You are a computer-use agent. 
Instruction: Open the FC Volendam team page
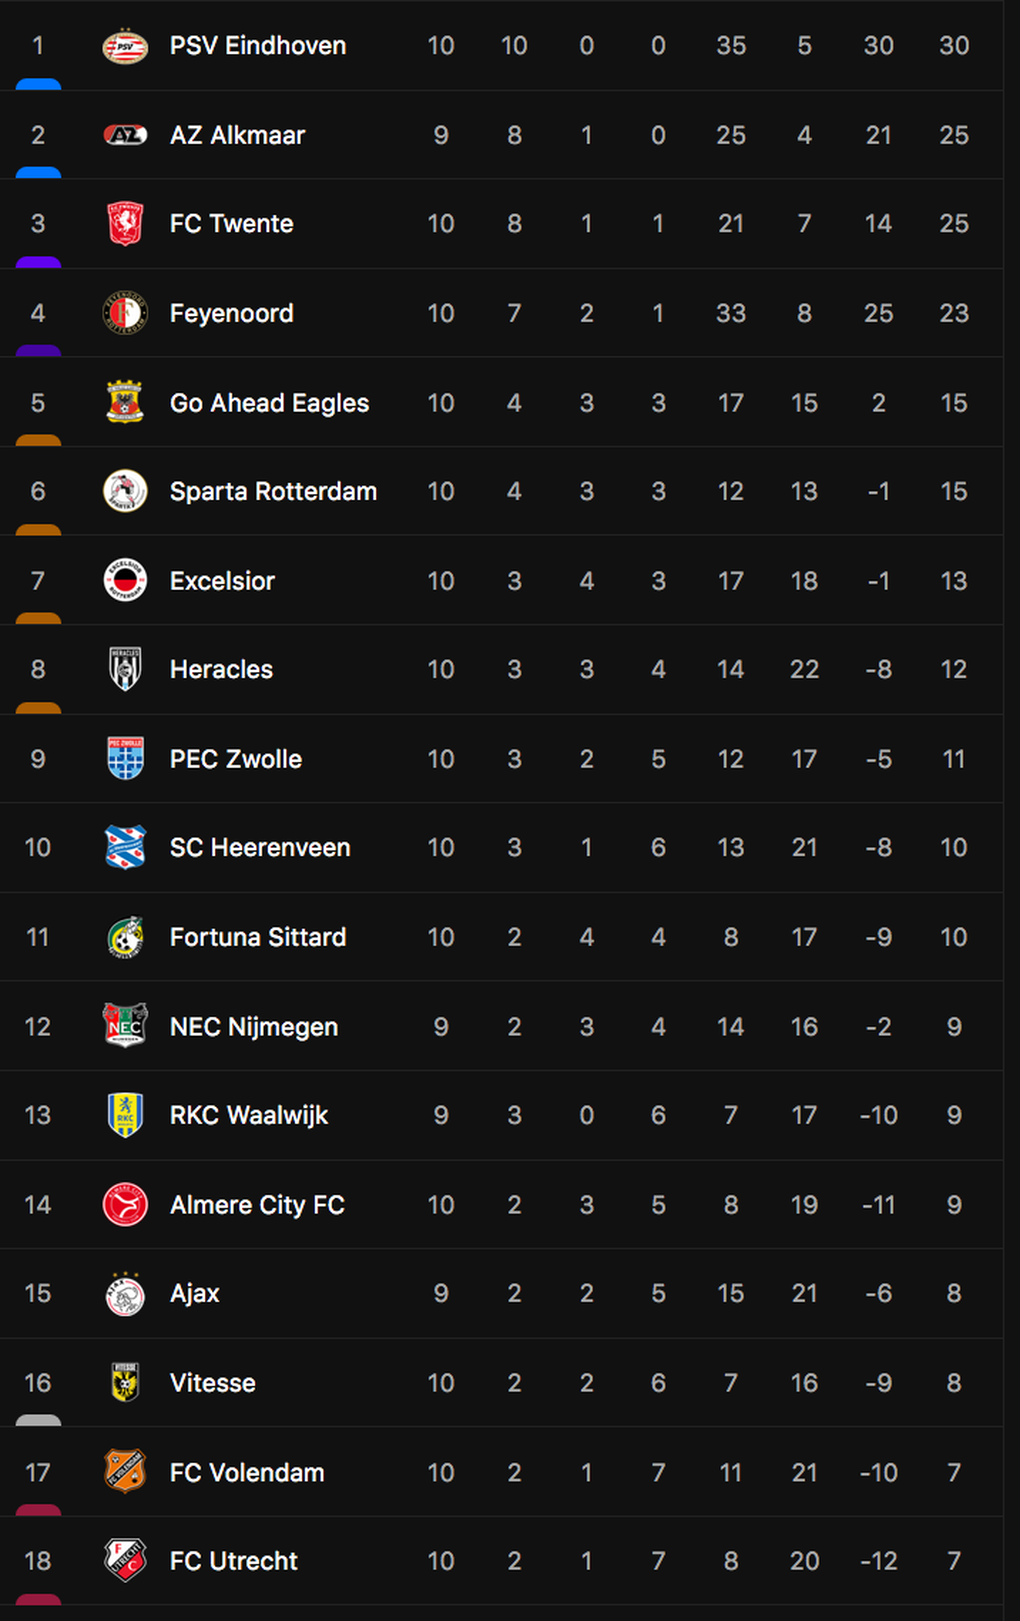(x=247, y=1472)
